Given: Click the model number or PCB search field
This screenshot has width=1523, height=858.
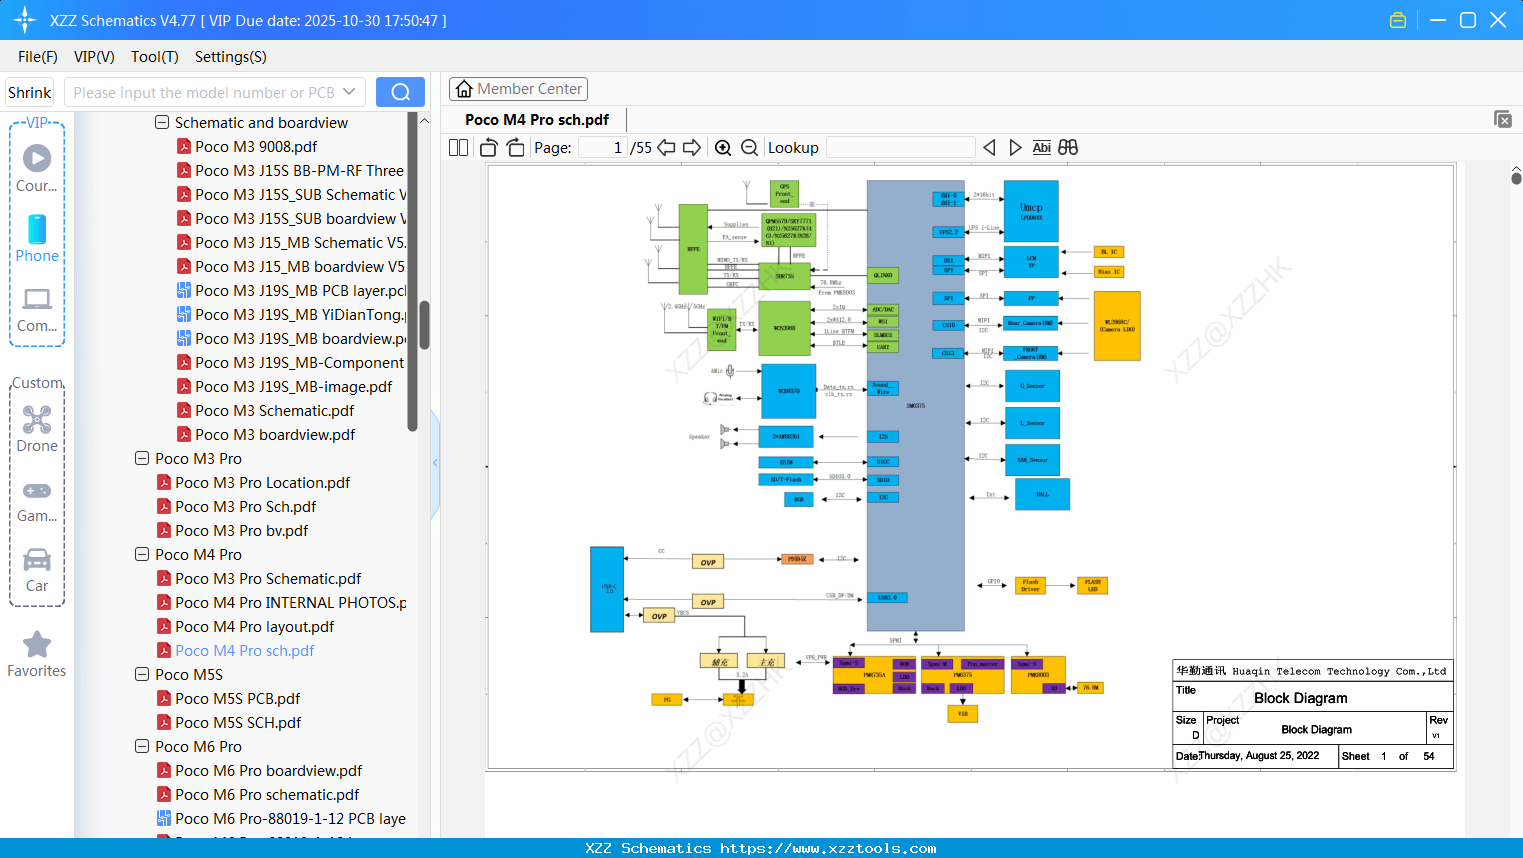Looking at the screenshot, I should pos(214,92).
